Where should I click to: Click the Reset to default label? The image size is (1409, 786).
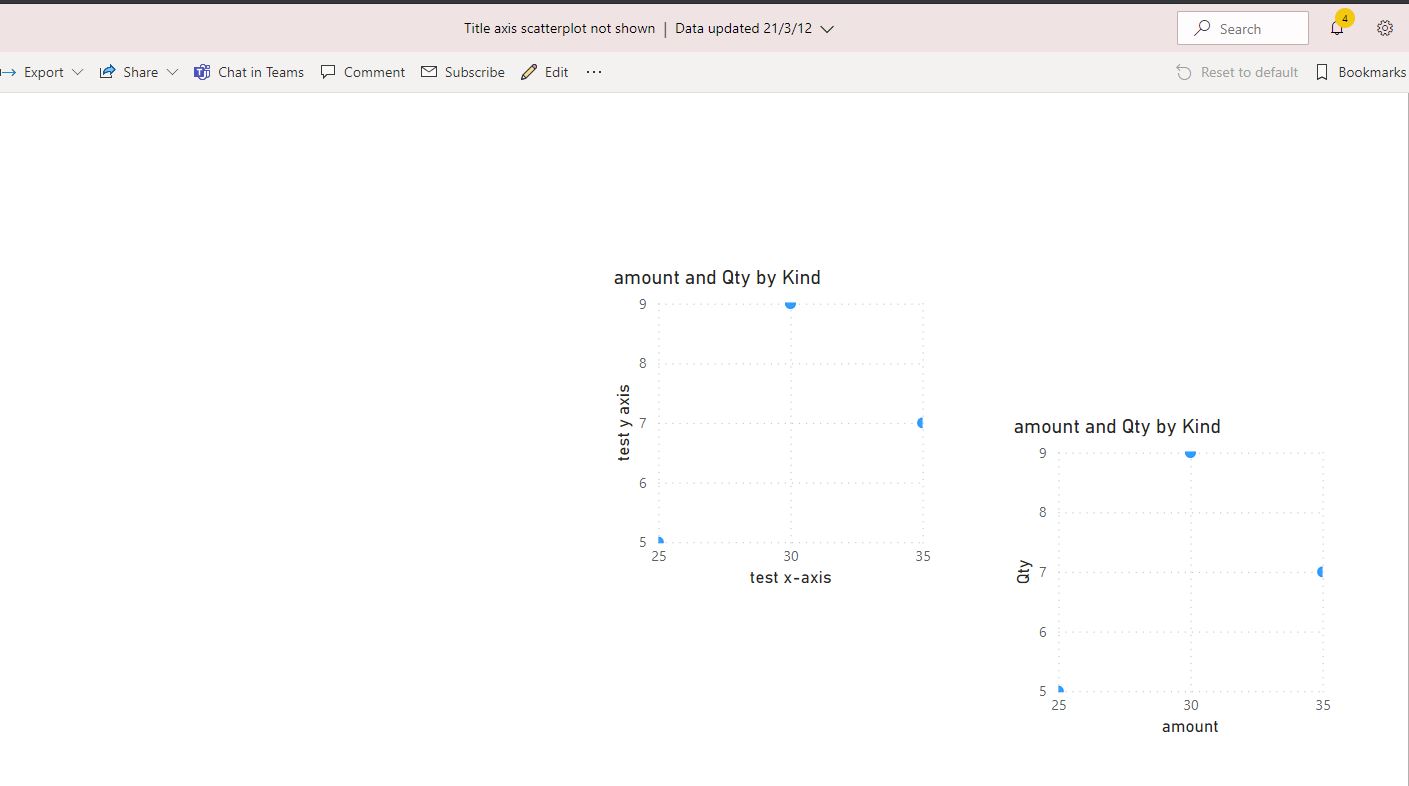point(1249,72)
